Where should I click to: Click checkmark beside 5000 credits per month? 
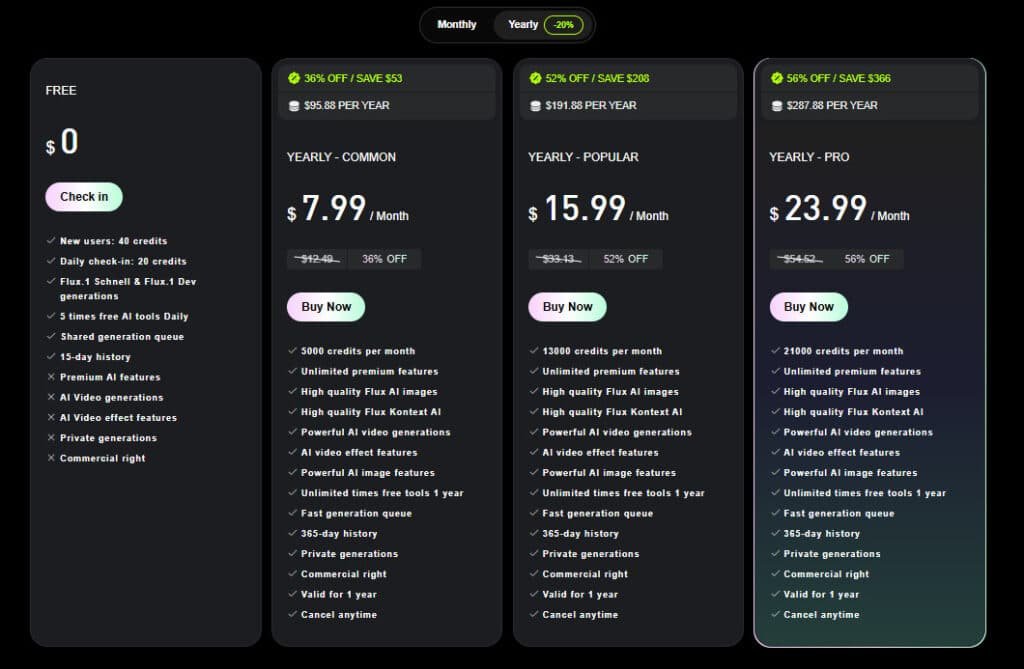coord(292,351)
